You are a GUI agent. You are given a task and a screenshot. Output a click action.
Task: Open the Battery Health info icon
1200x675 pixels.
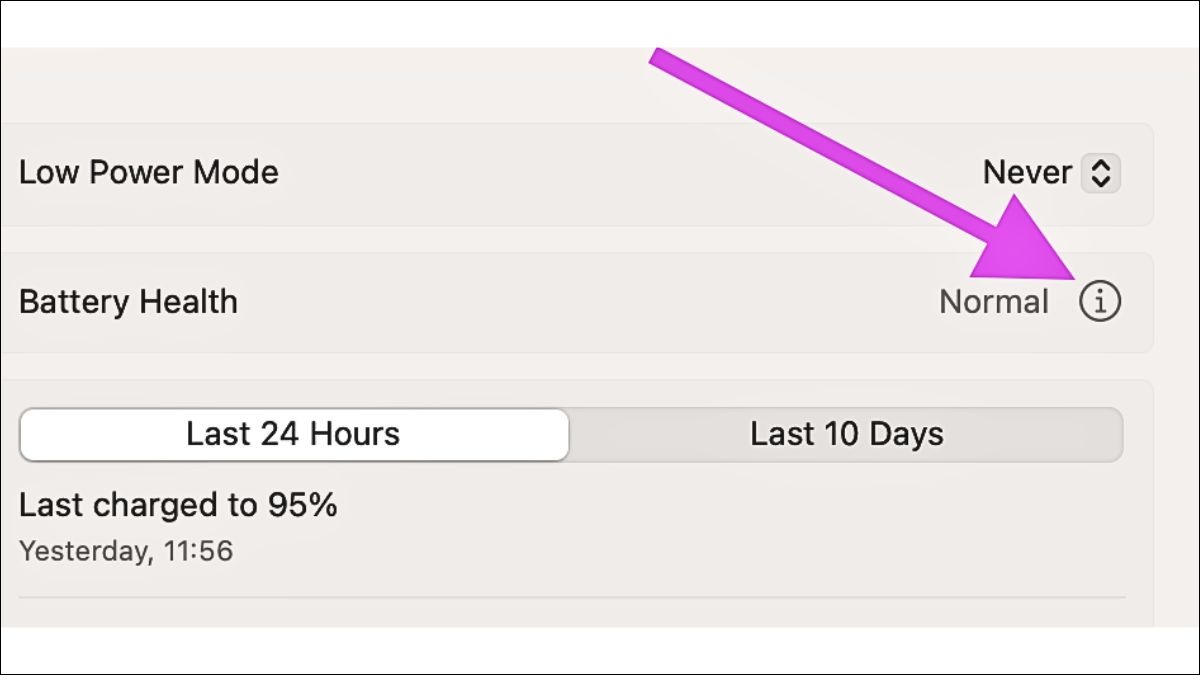click(x=1100, y=301)
